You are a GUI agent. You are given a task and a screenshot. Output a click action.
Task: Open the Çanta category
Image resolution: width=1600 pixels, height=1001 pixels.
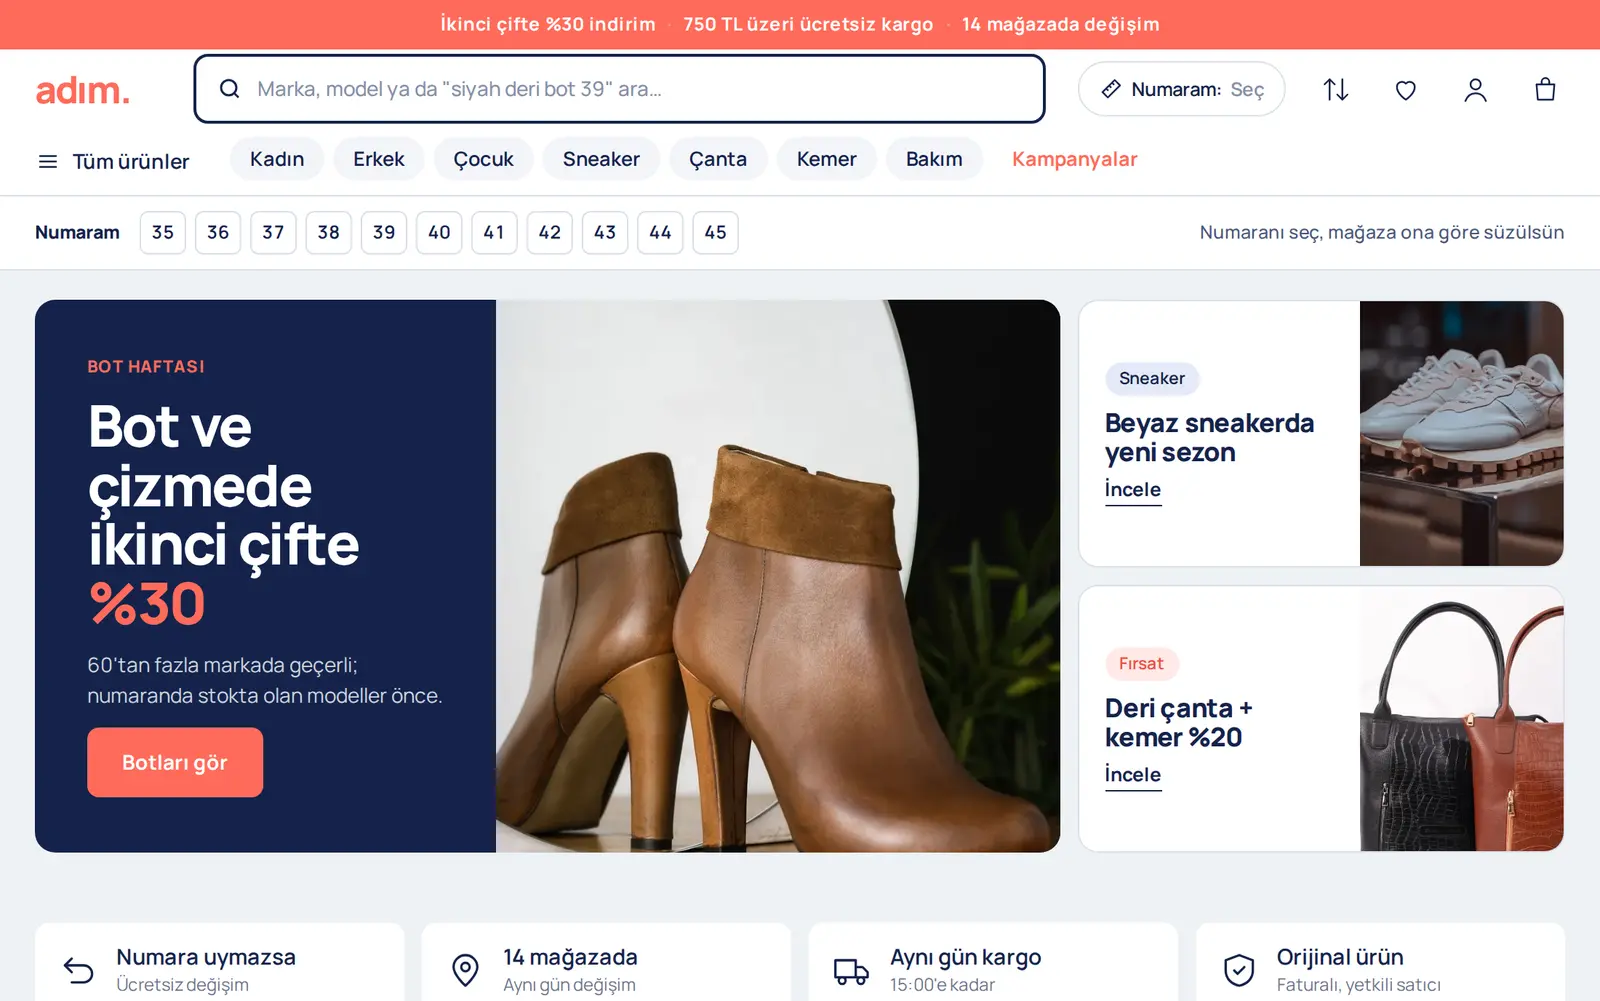tap(718, 159)
